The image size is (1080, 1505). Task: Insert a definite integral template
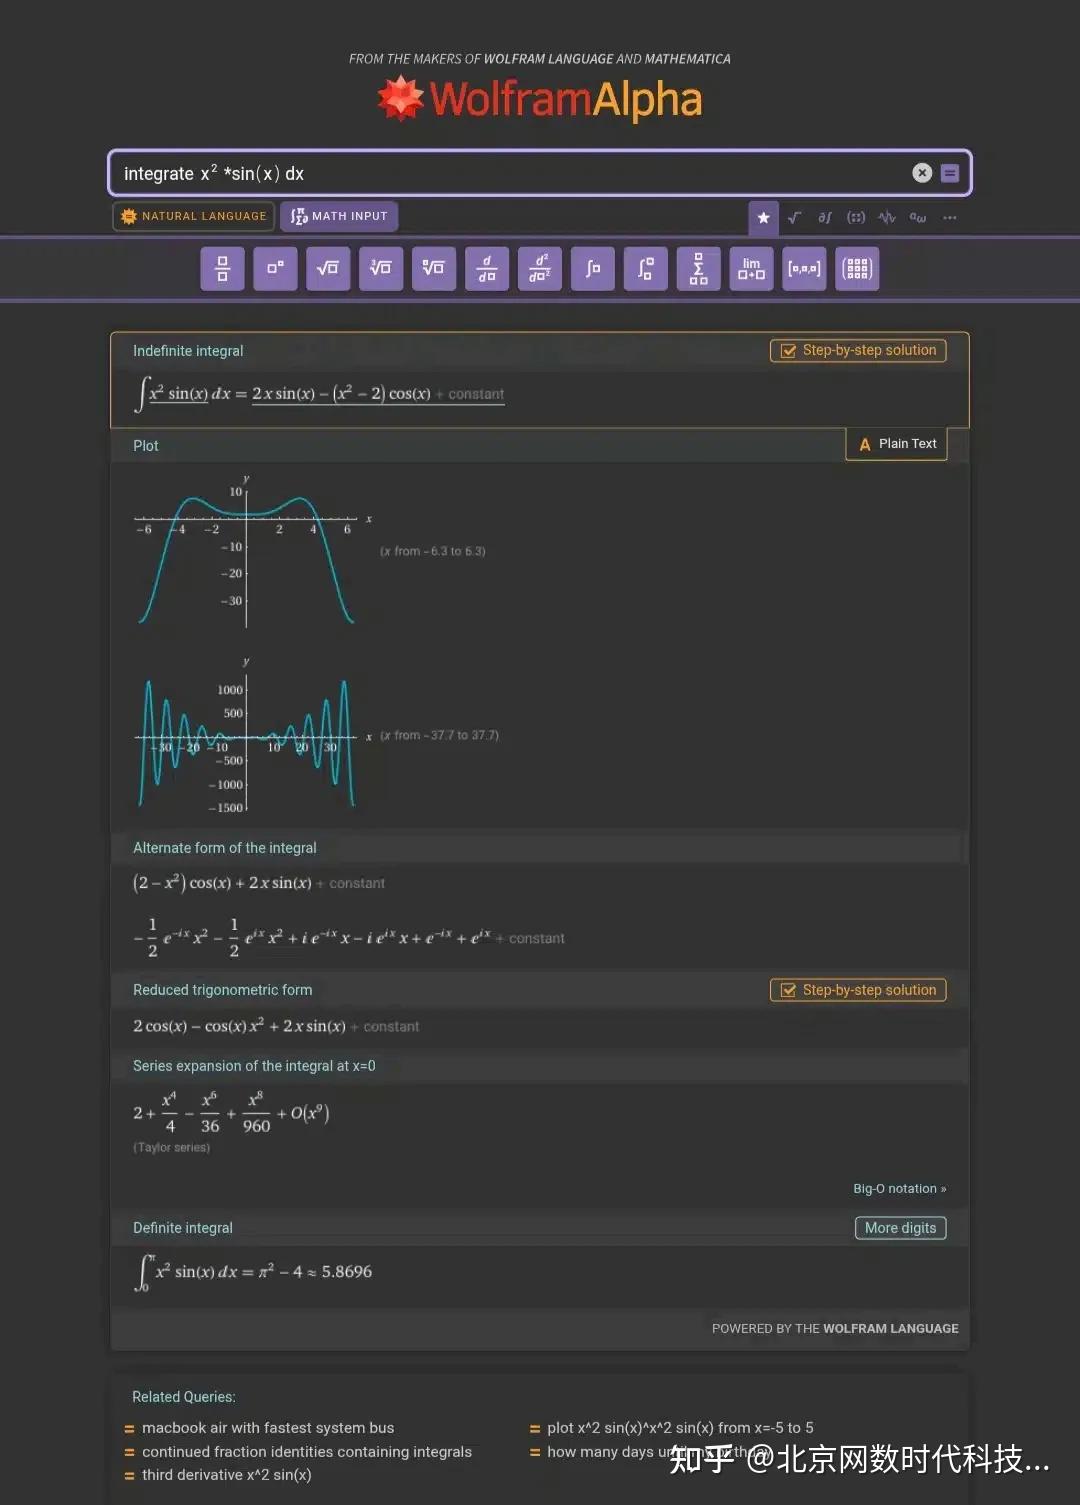[x=645, y=268]
